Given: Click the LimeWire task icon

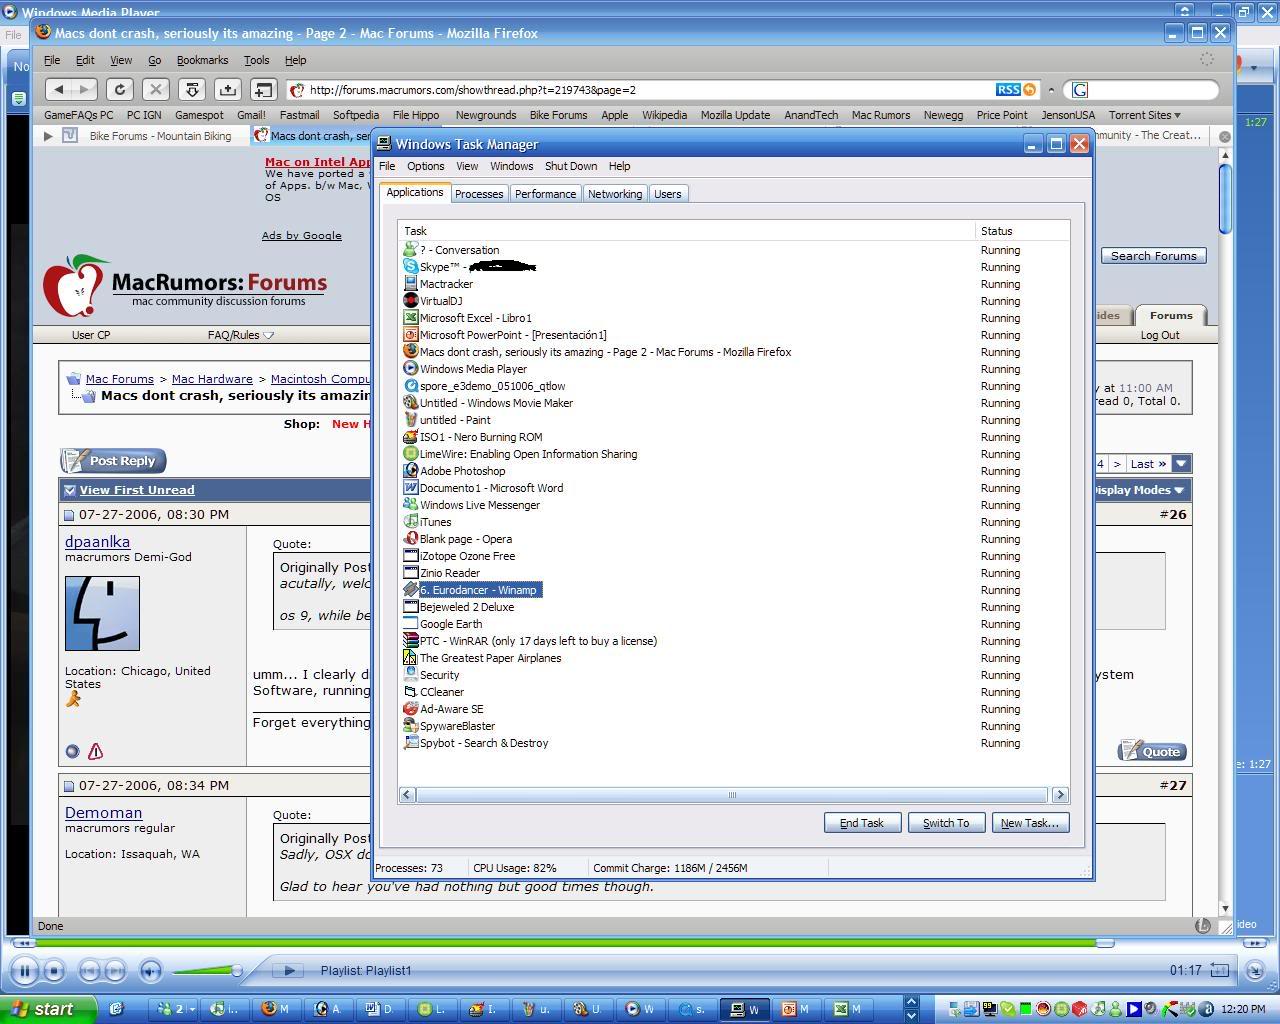Looking at the screenshot, I should 410,454.
